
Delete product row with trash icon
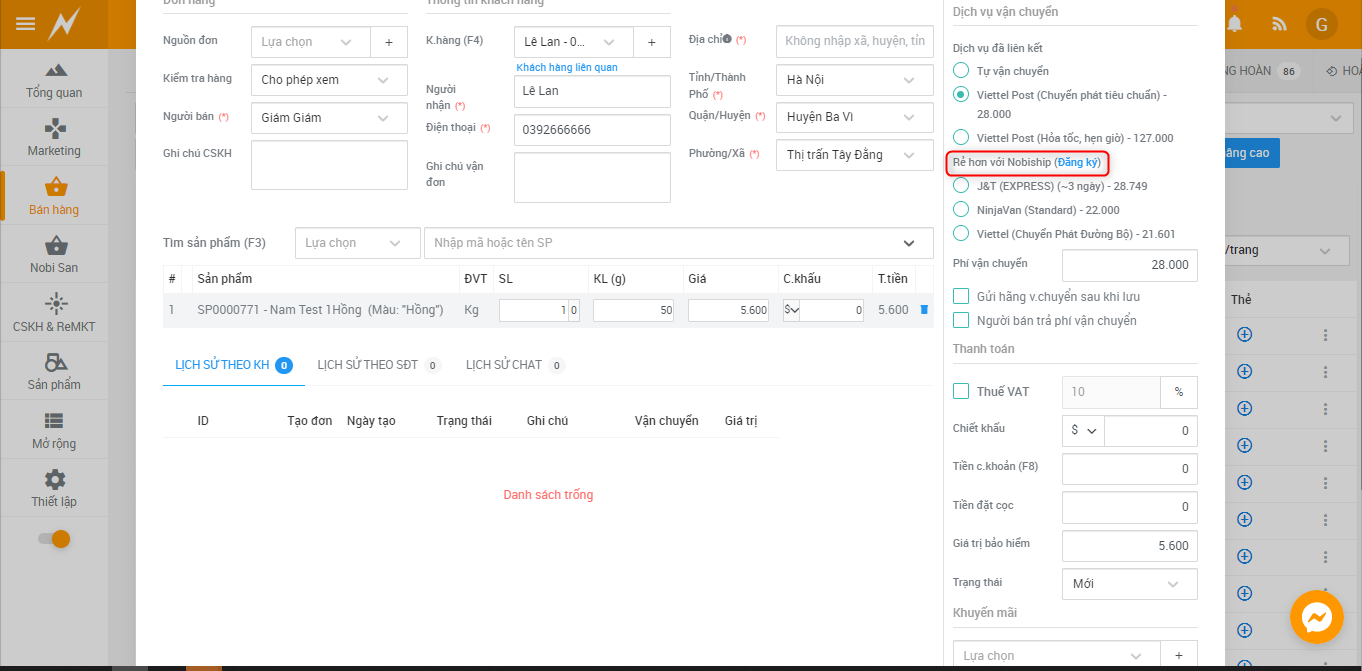tap(924, 310)
